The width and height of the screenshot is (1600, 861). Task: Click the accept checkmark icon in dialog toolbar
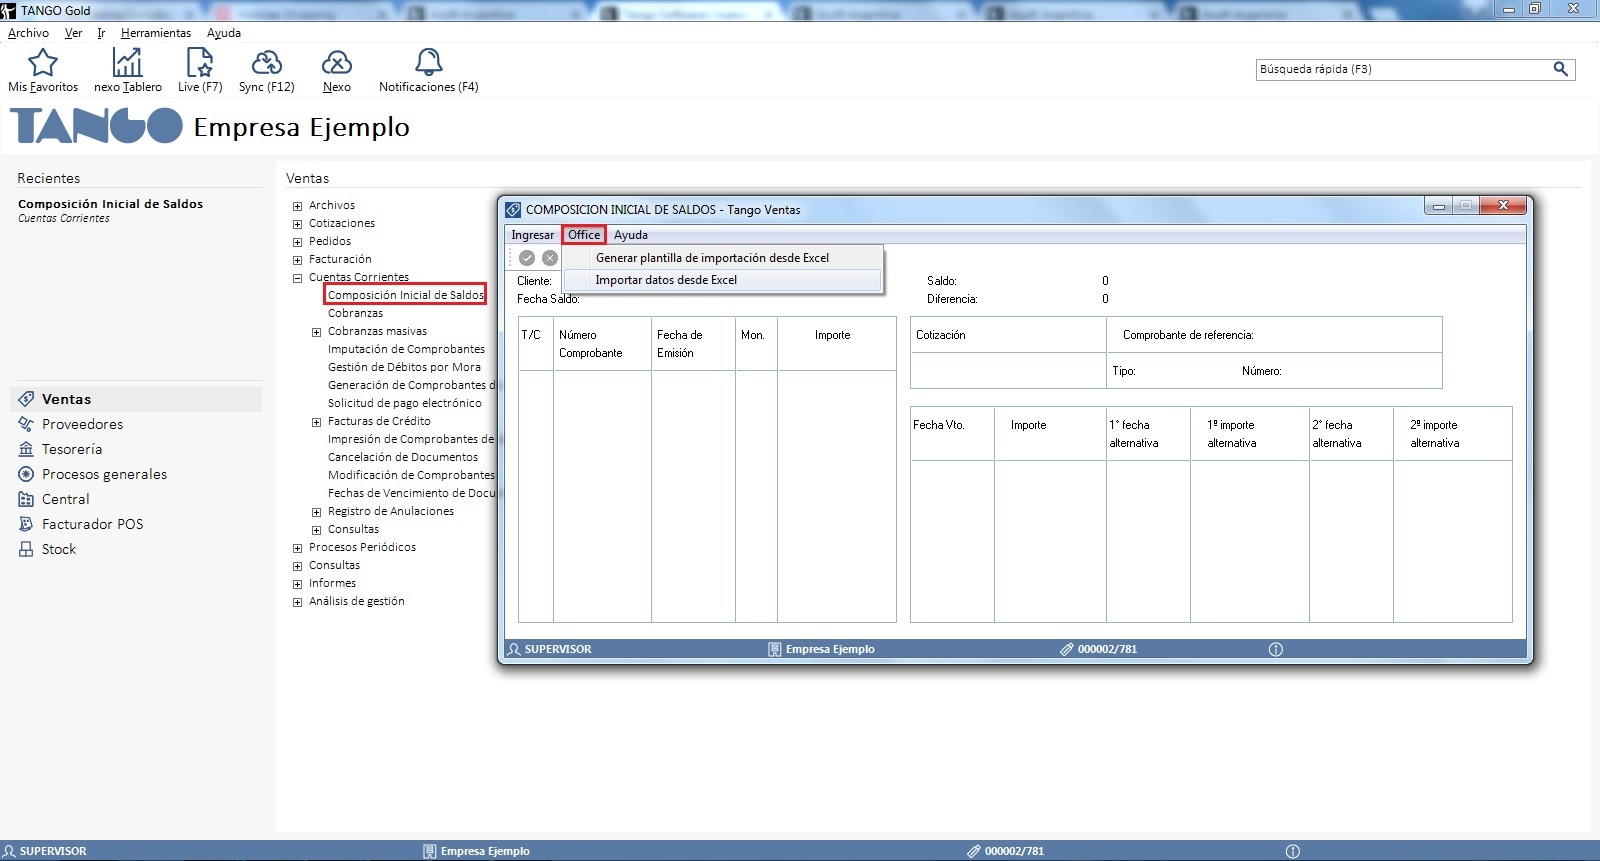527,258
